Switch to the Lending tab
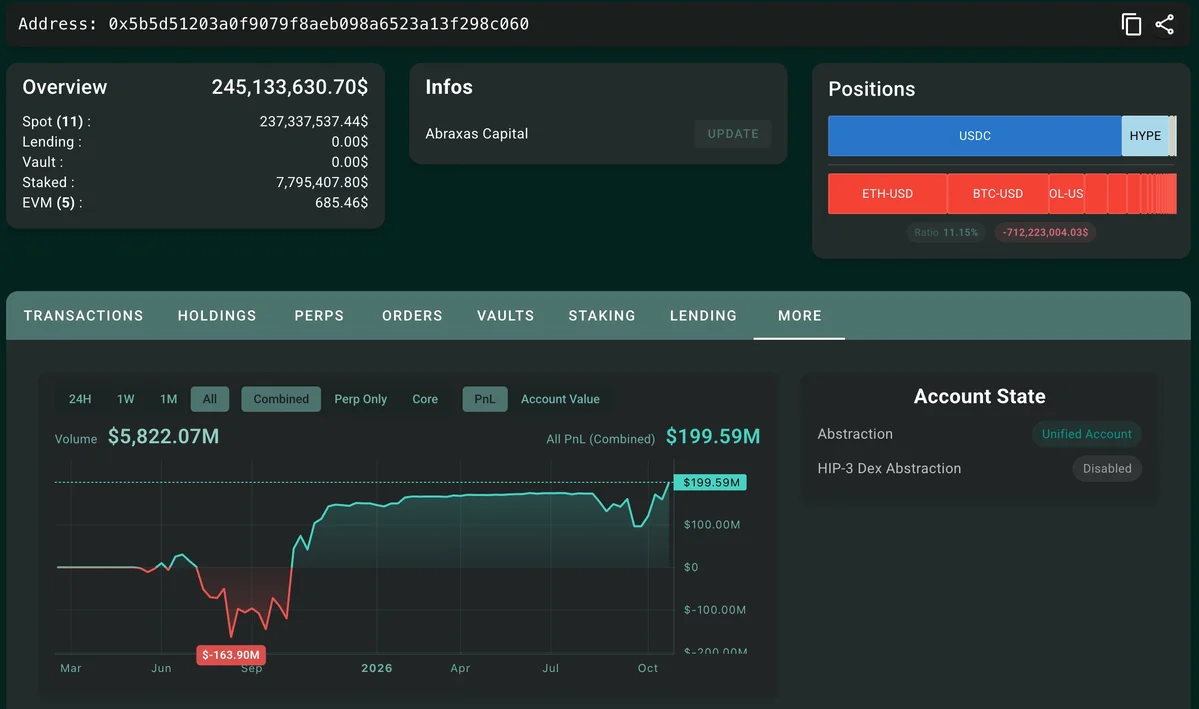Screen dimensions: 1199x709 703,316
